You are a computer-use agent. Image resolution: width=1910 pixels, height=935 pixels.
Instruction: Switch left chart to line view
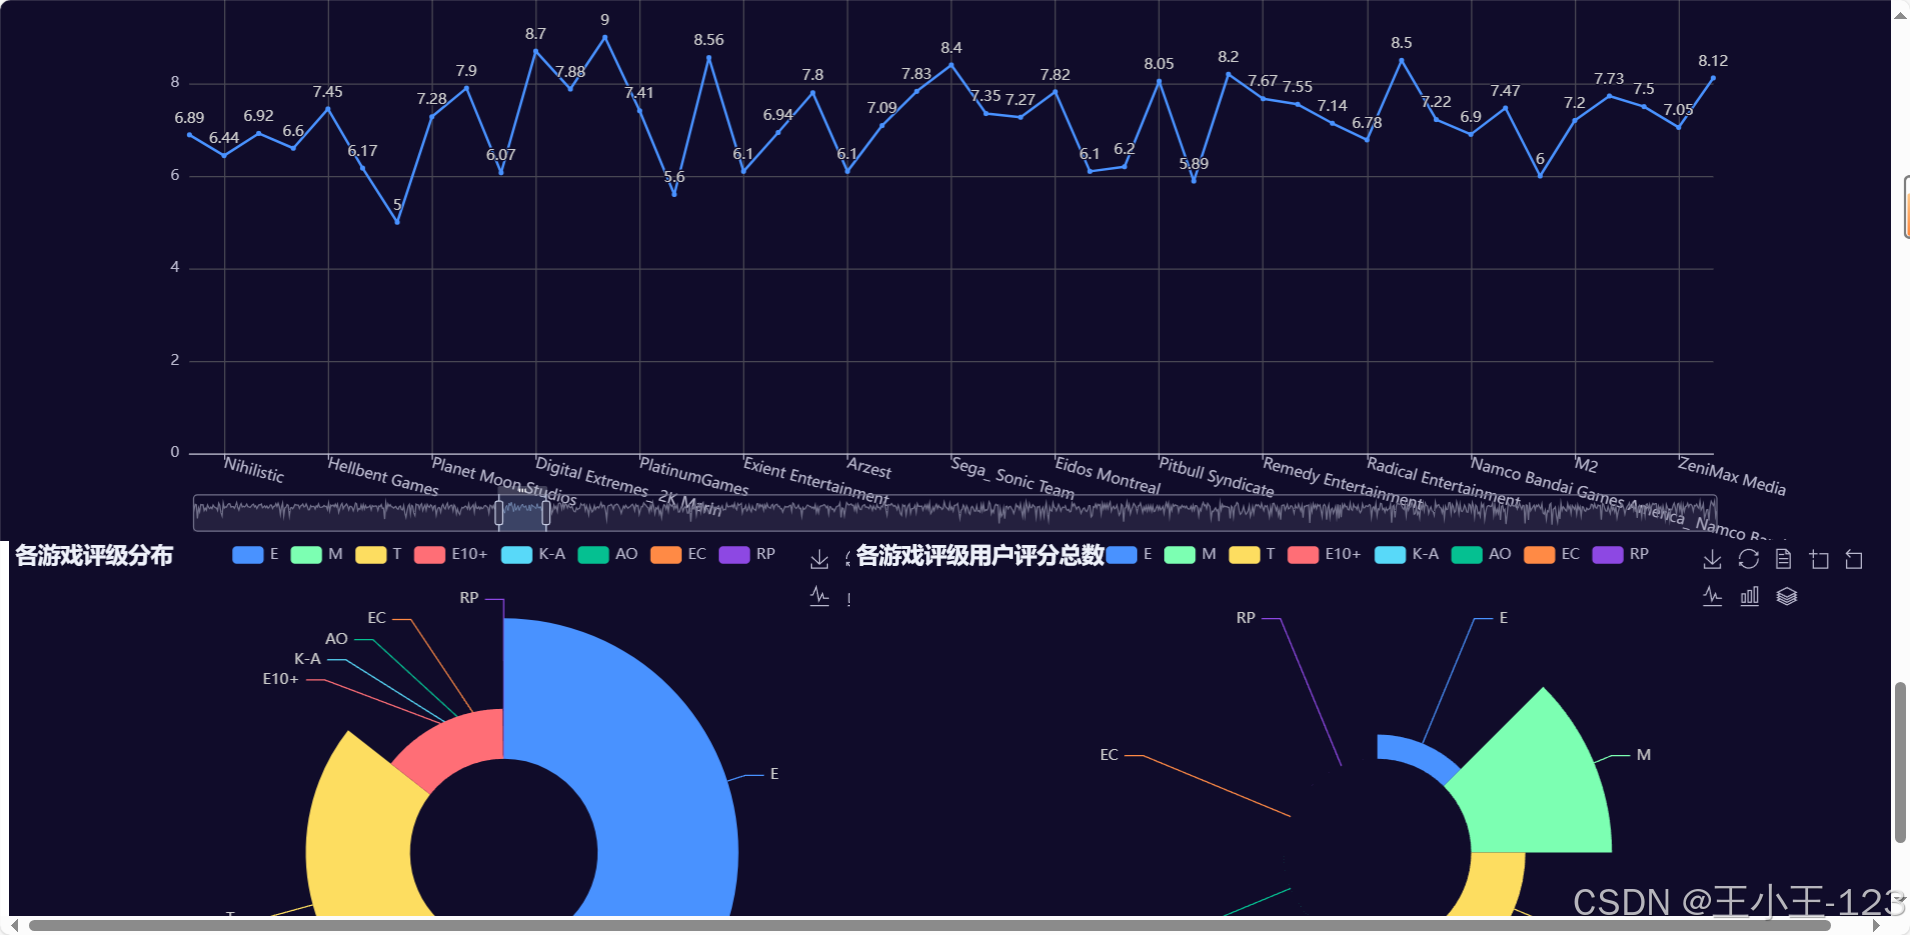(x=819, y=596)
